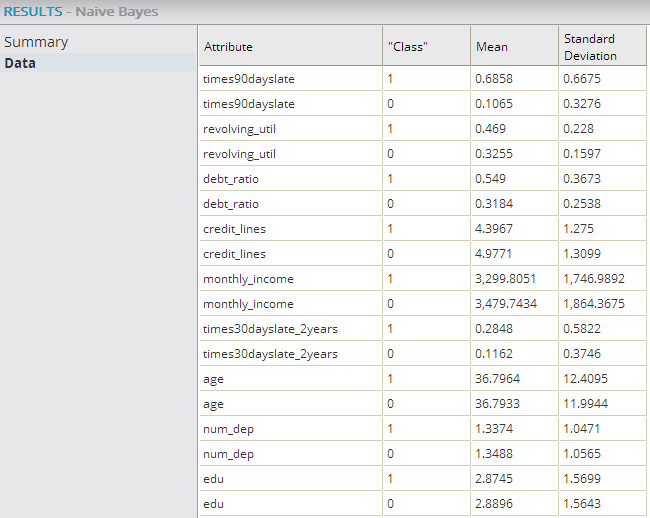Screen dimensions: 650x518
Task: Click the Mean column header
Action: click(491, 47)
